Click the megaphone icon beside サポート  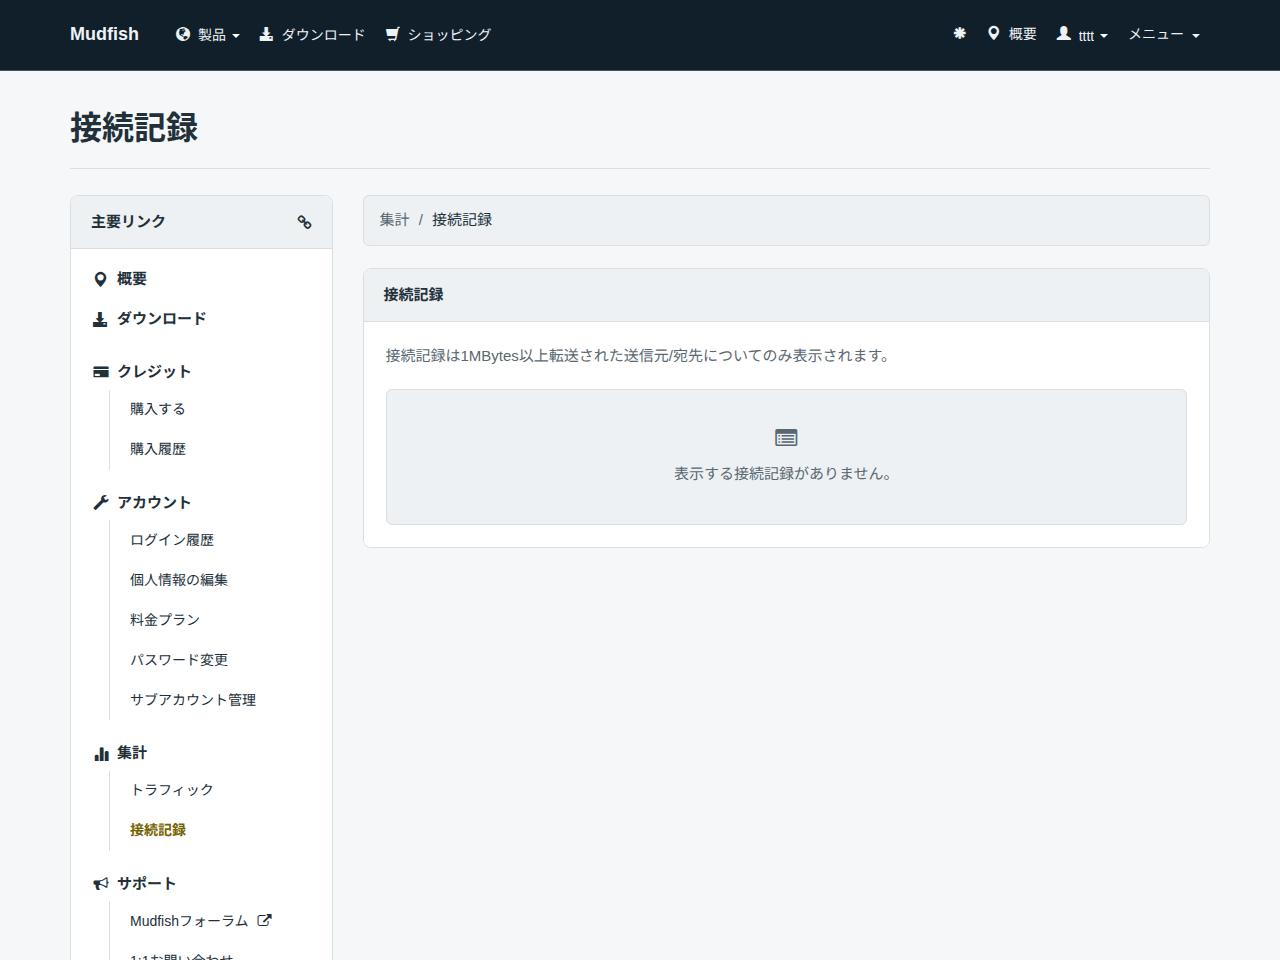point(101,884)
